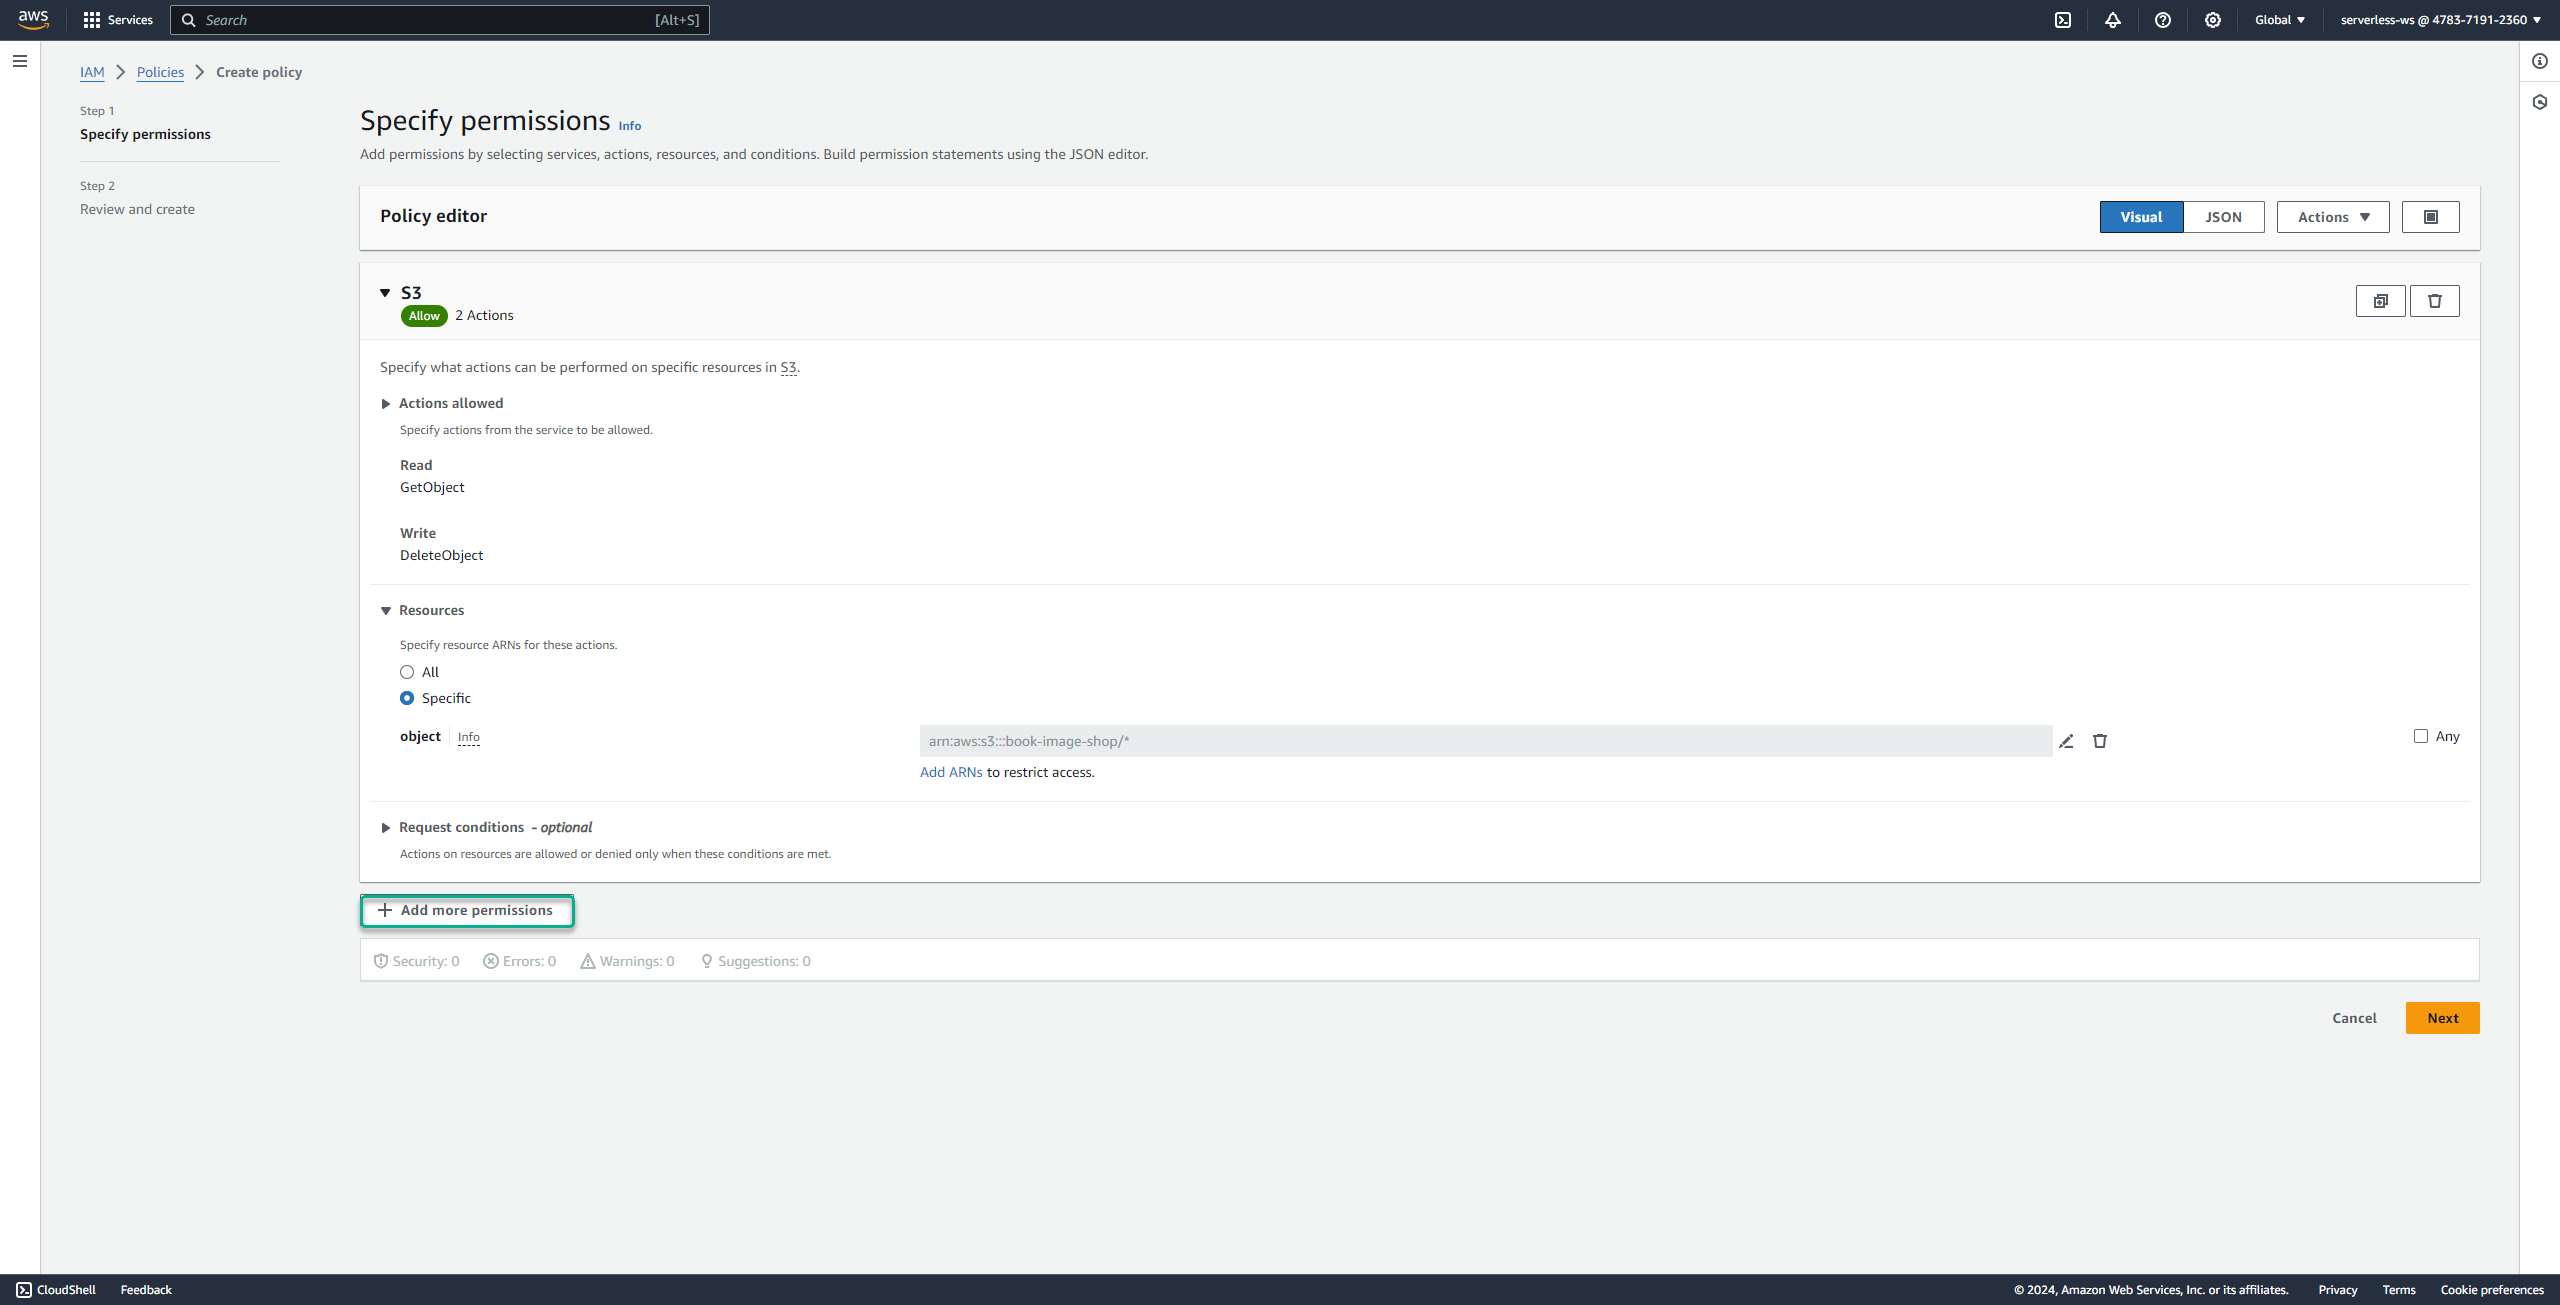
Task: Click the notifications bell icon
Action: pyautogui.click(x=2112, y=20)
